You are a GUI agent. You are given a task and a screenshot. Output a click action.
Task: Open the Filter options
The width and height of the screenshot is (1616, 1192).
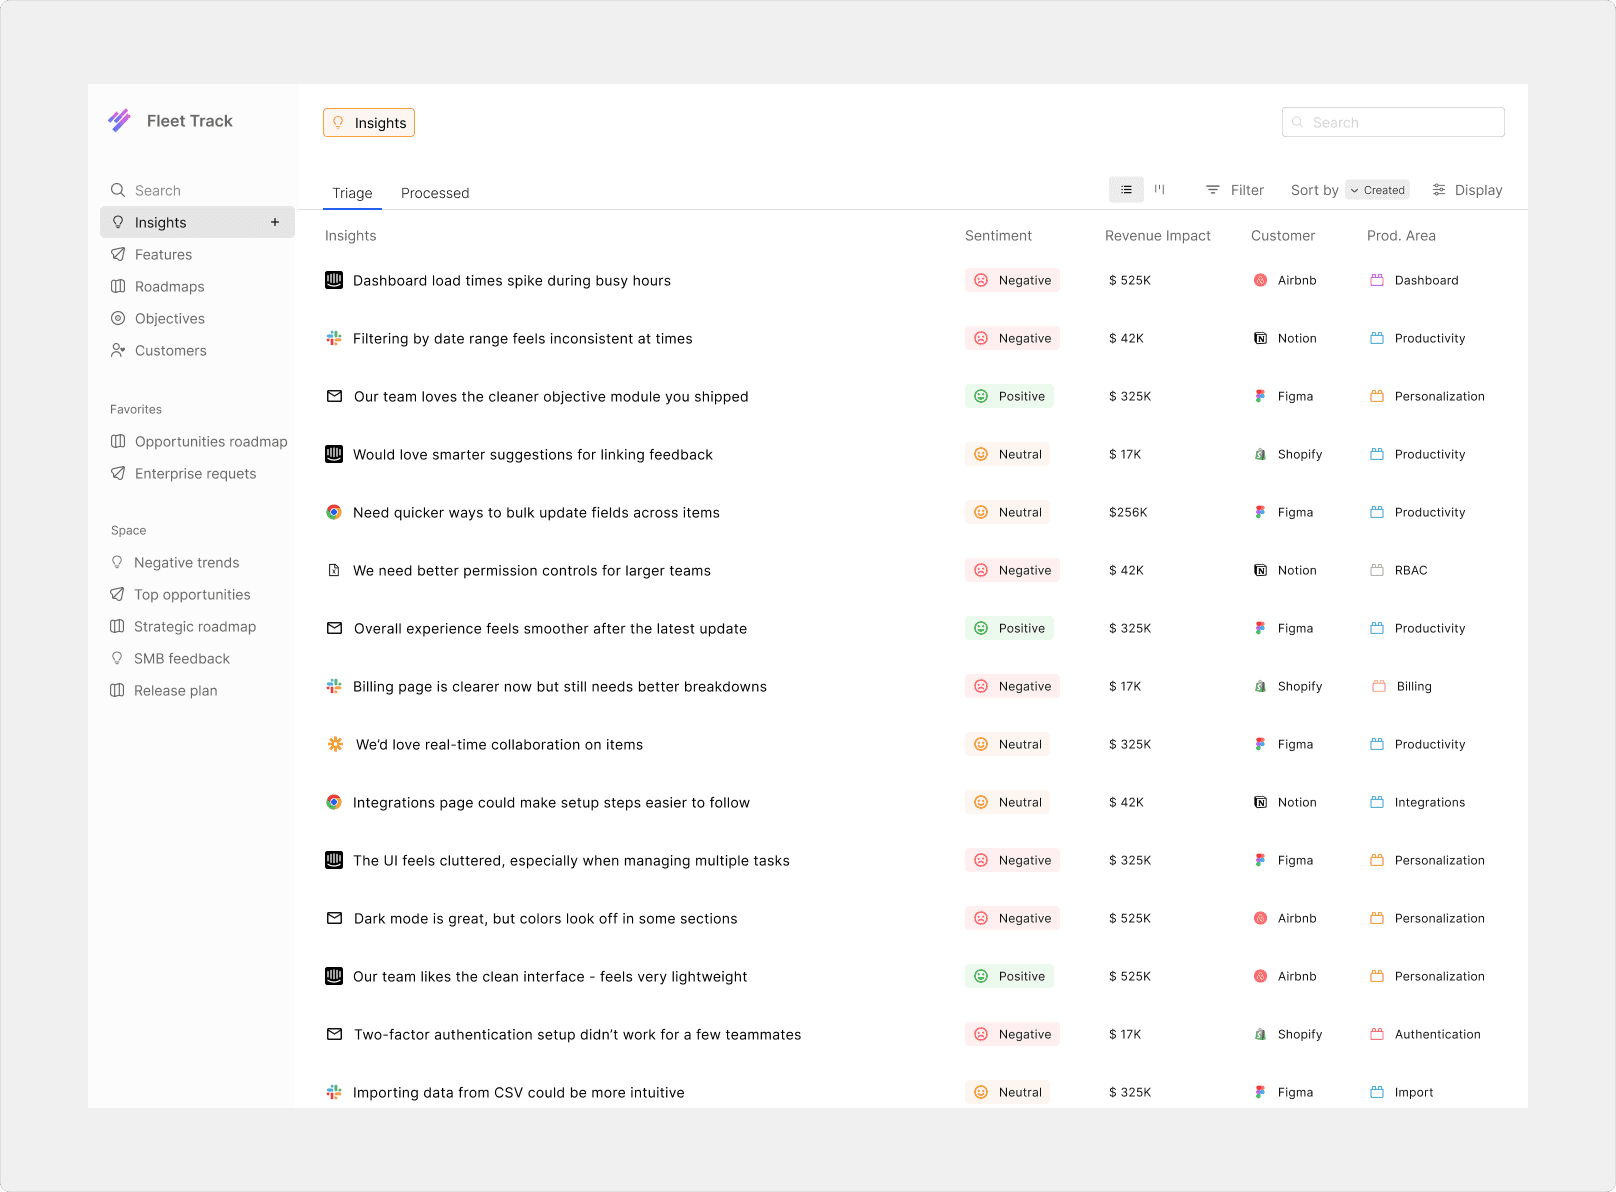coord(1235,190)
